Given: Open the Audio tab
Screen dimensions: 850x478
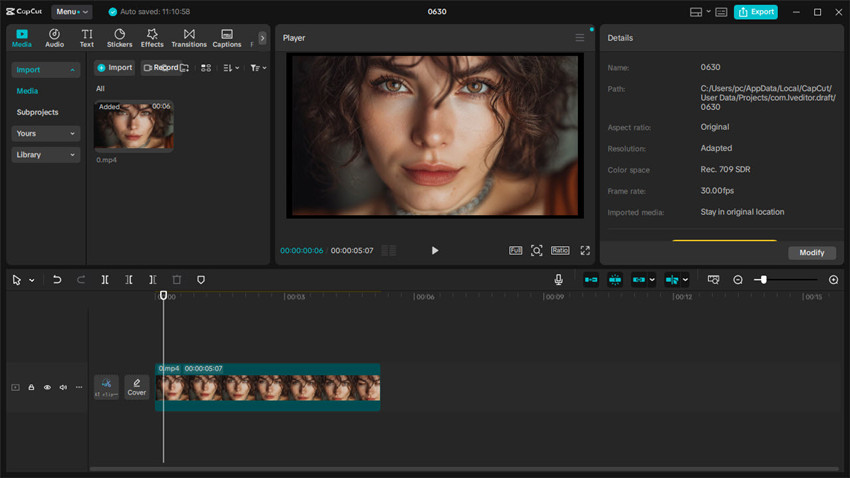Looking at the screenshot, I should coord(54,38).
